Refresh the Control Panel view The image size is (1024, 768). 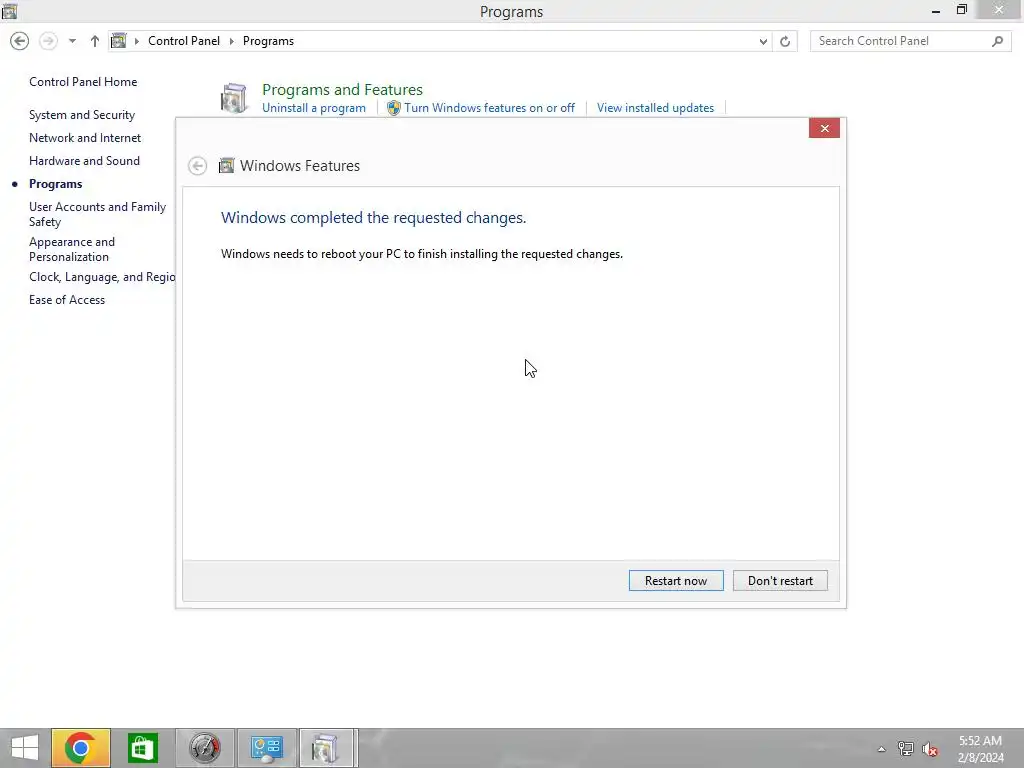coord(785,41)
